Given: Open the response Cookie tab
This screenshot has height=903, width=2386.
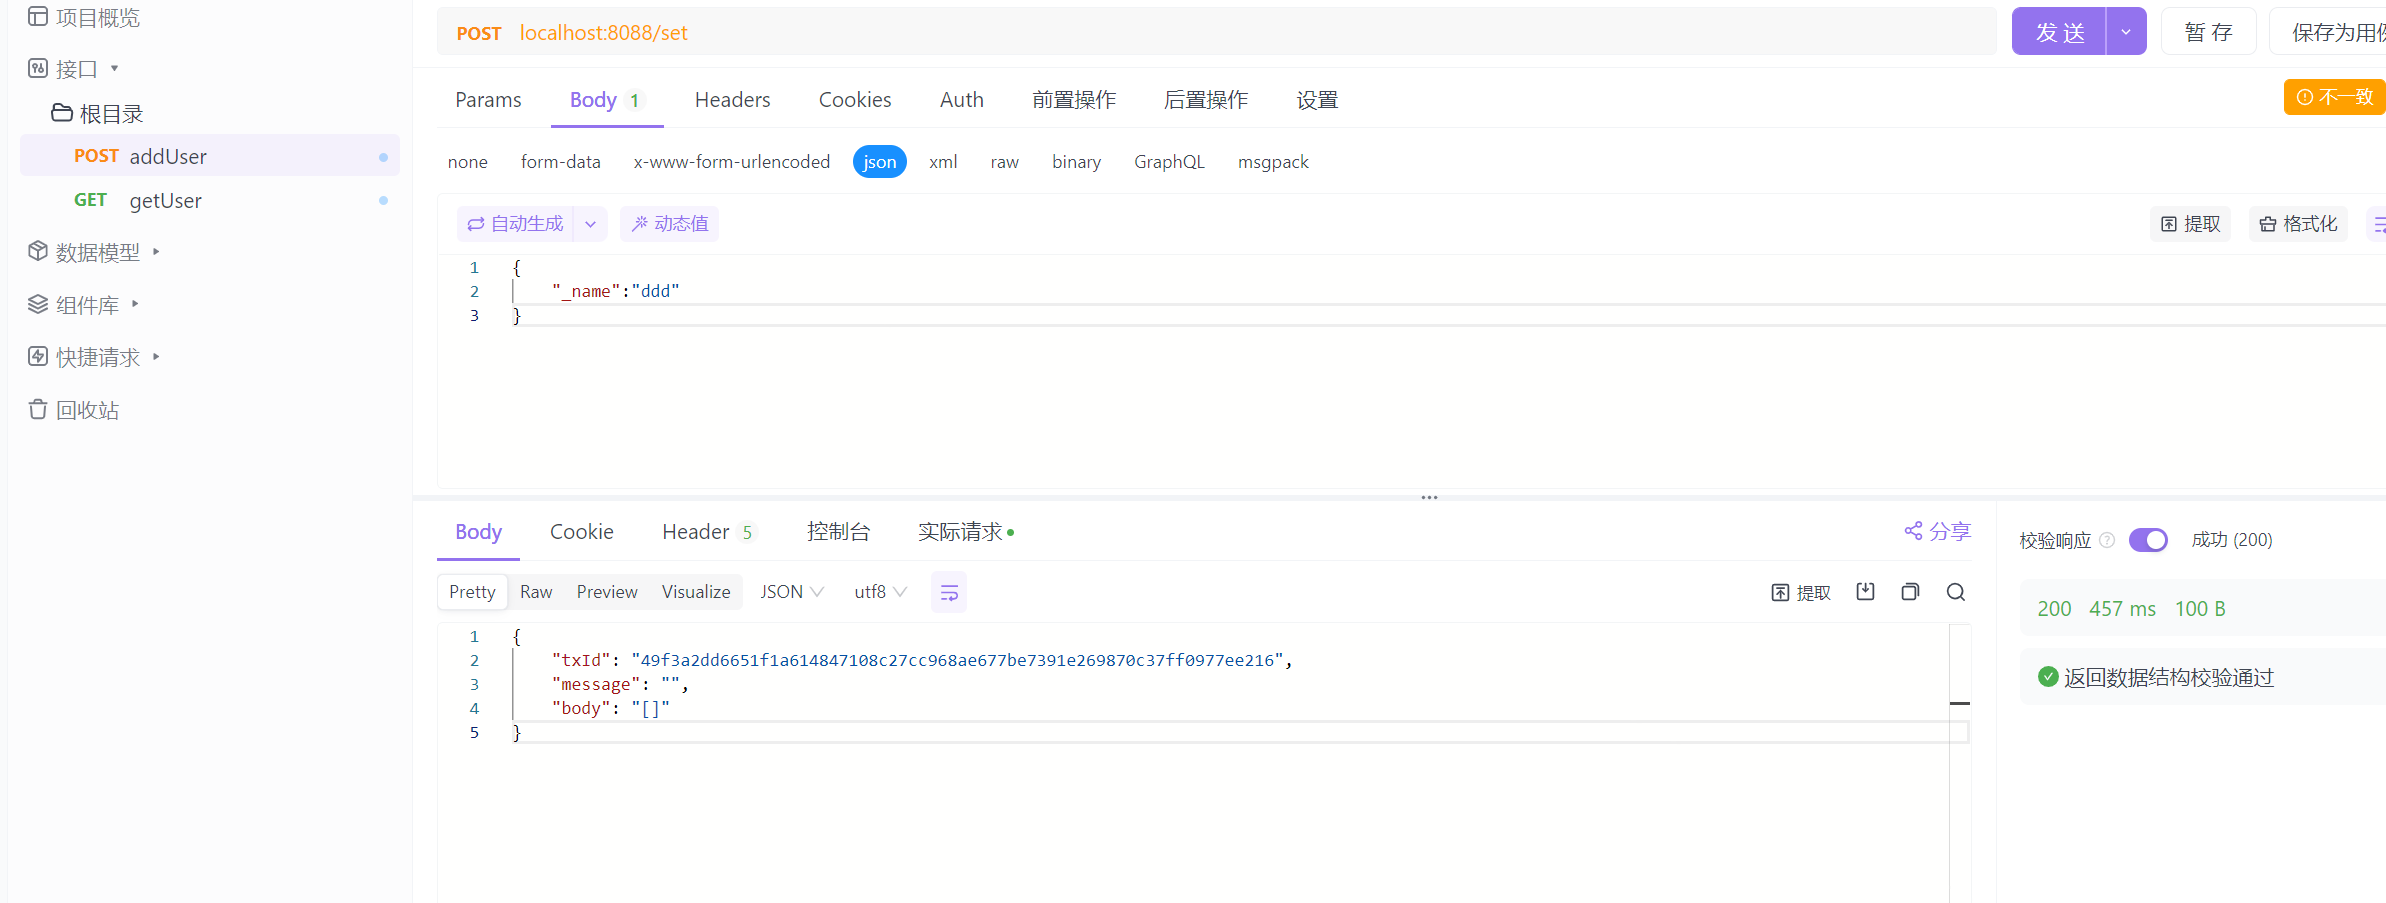Looking at the screenshot, I should pyautogui.click(x=581, y=532).
